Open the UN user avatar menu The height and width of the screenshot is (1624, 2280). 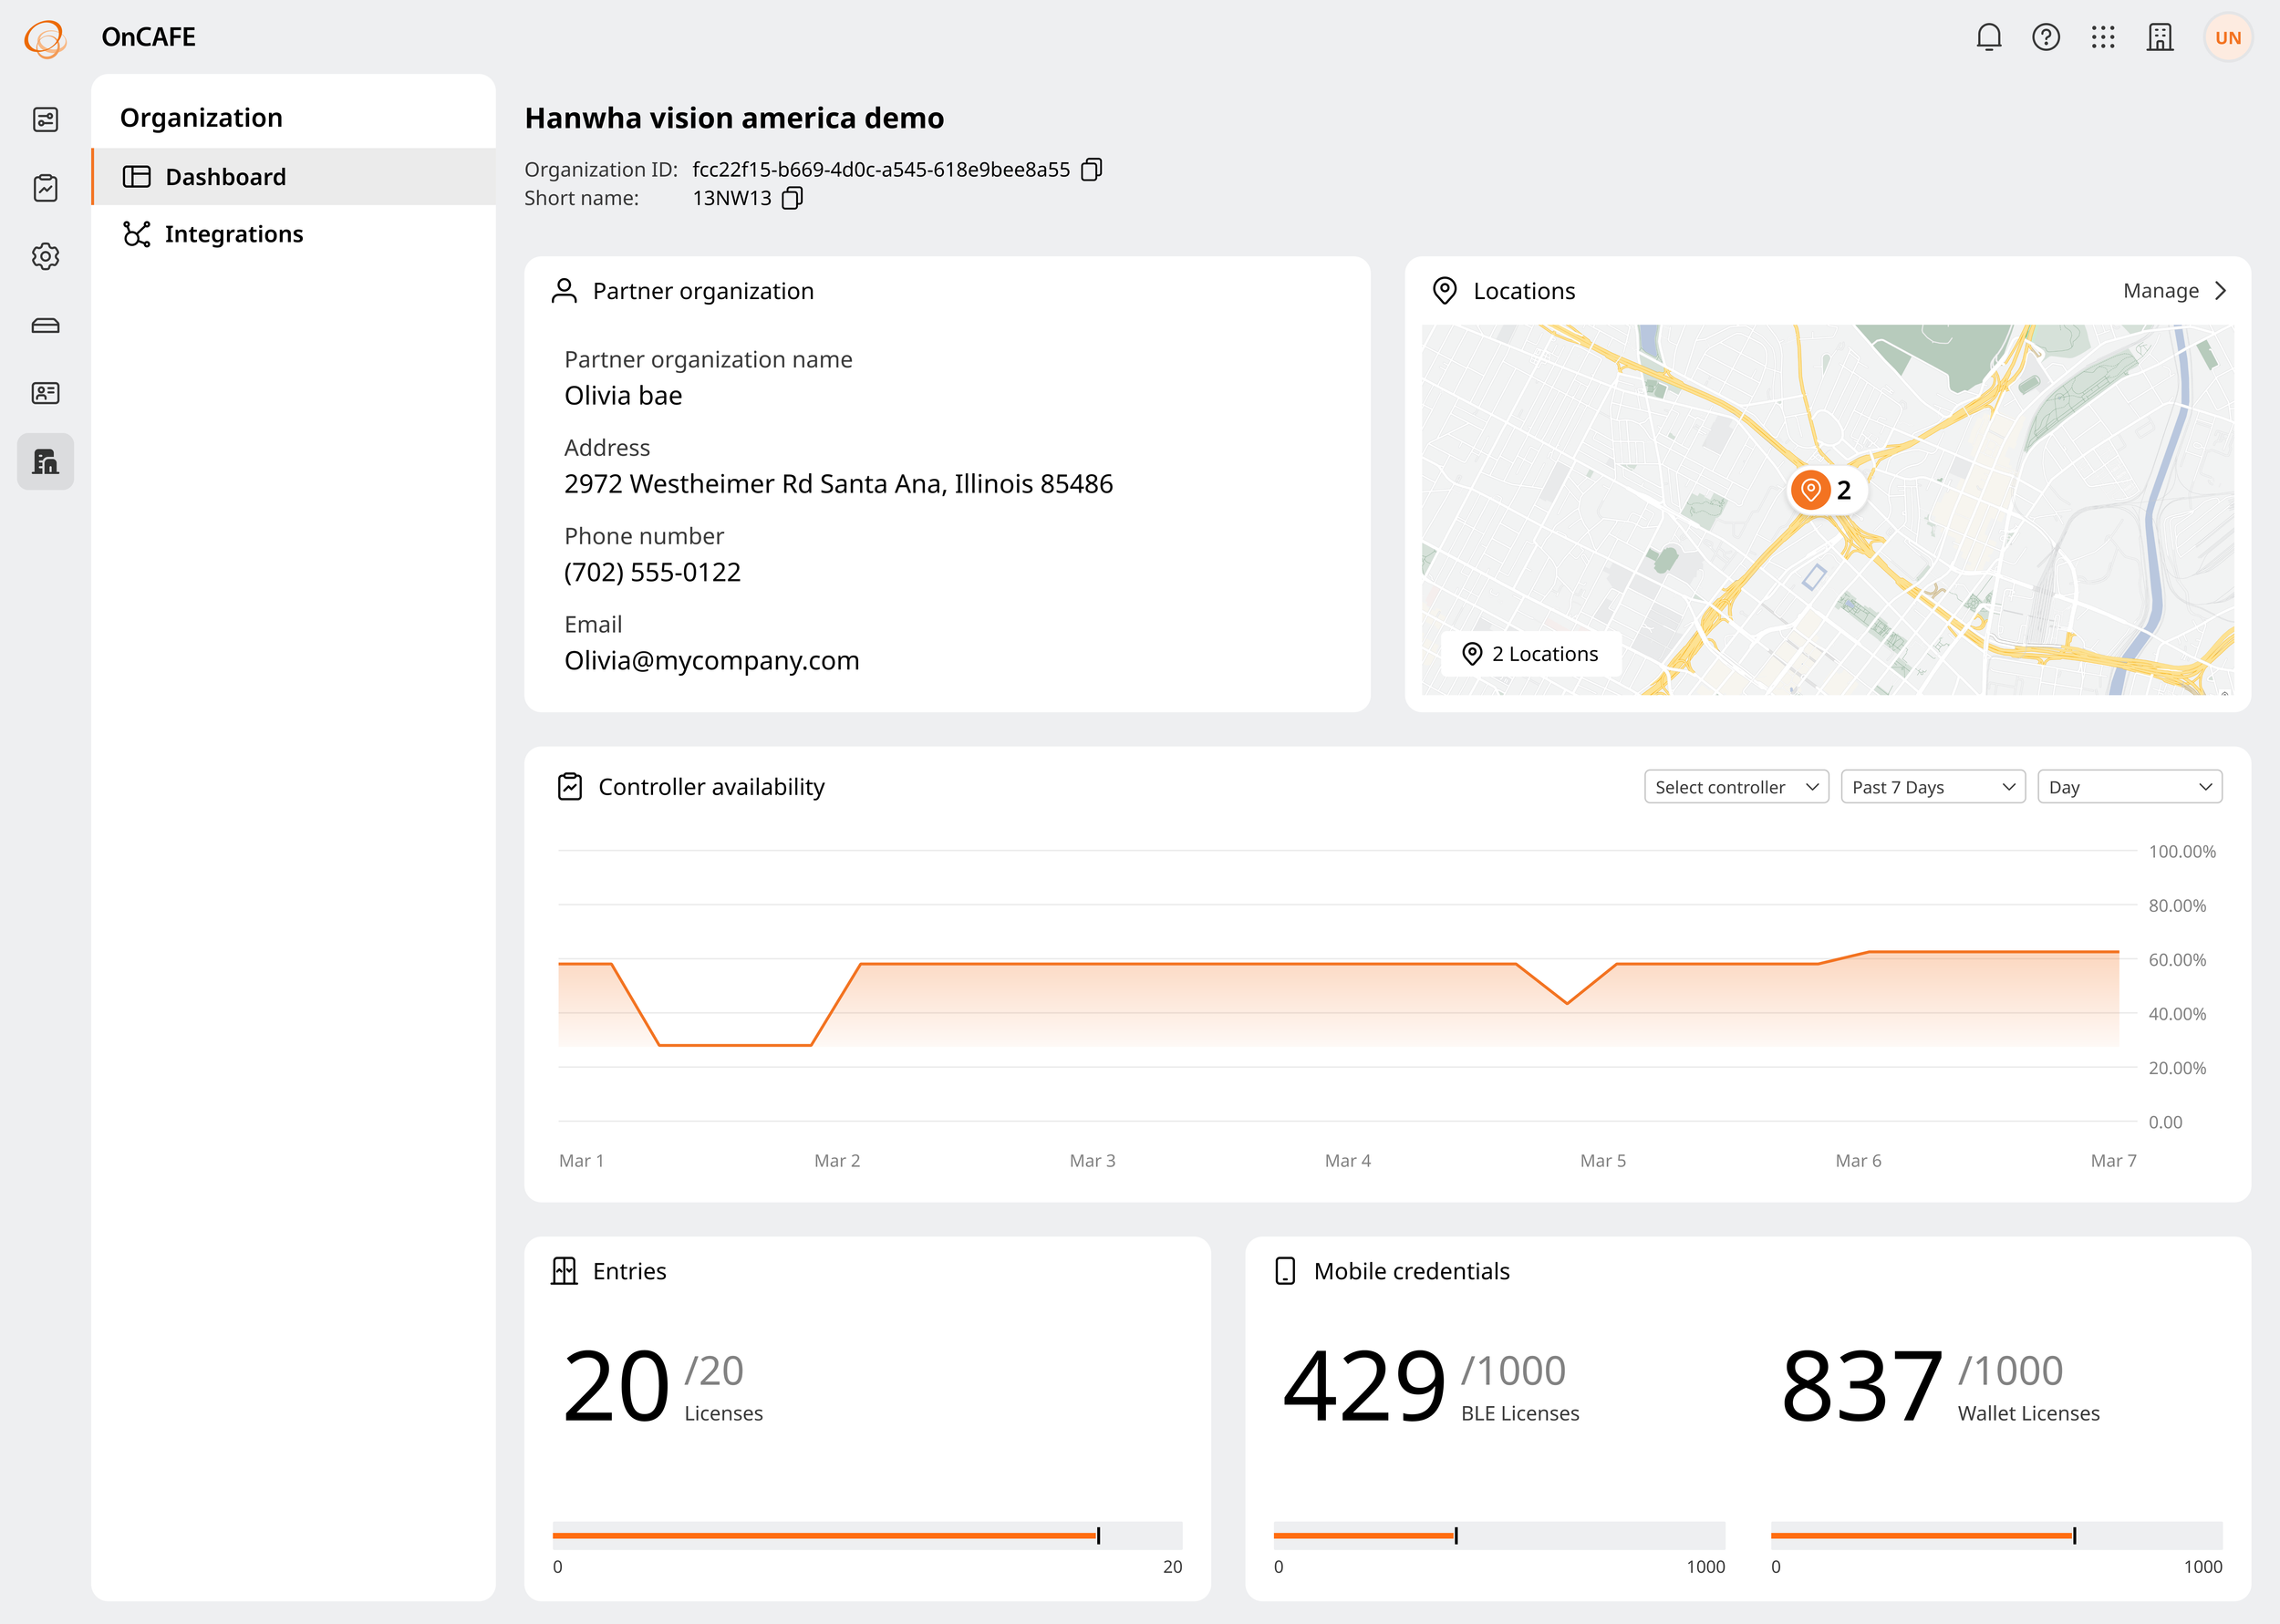(x=2228, y=38)
